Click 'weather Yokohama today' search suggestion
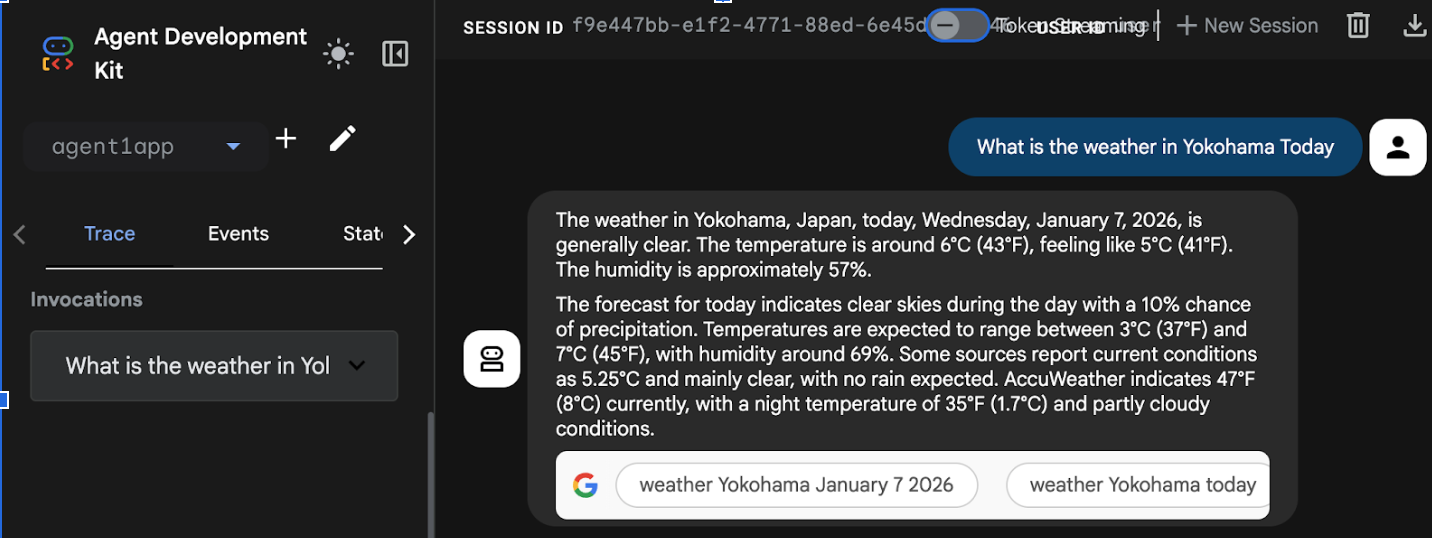1432x538 pixels. coord(1140,485)
